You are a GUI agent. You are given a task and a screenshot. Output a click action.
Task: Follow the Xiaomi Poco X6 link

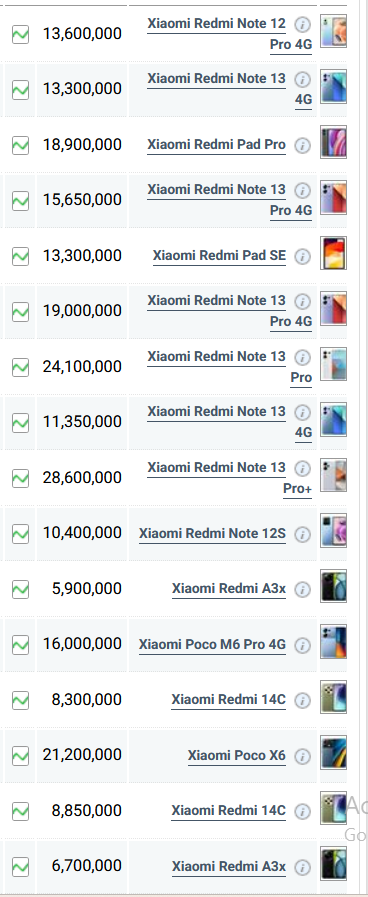coord(236,756)
